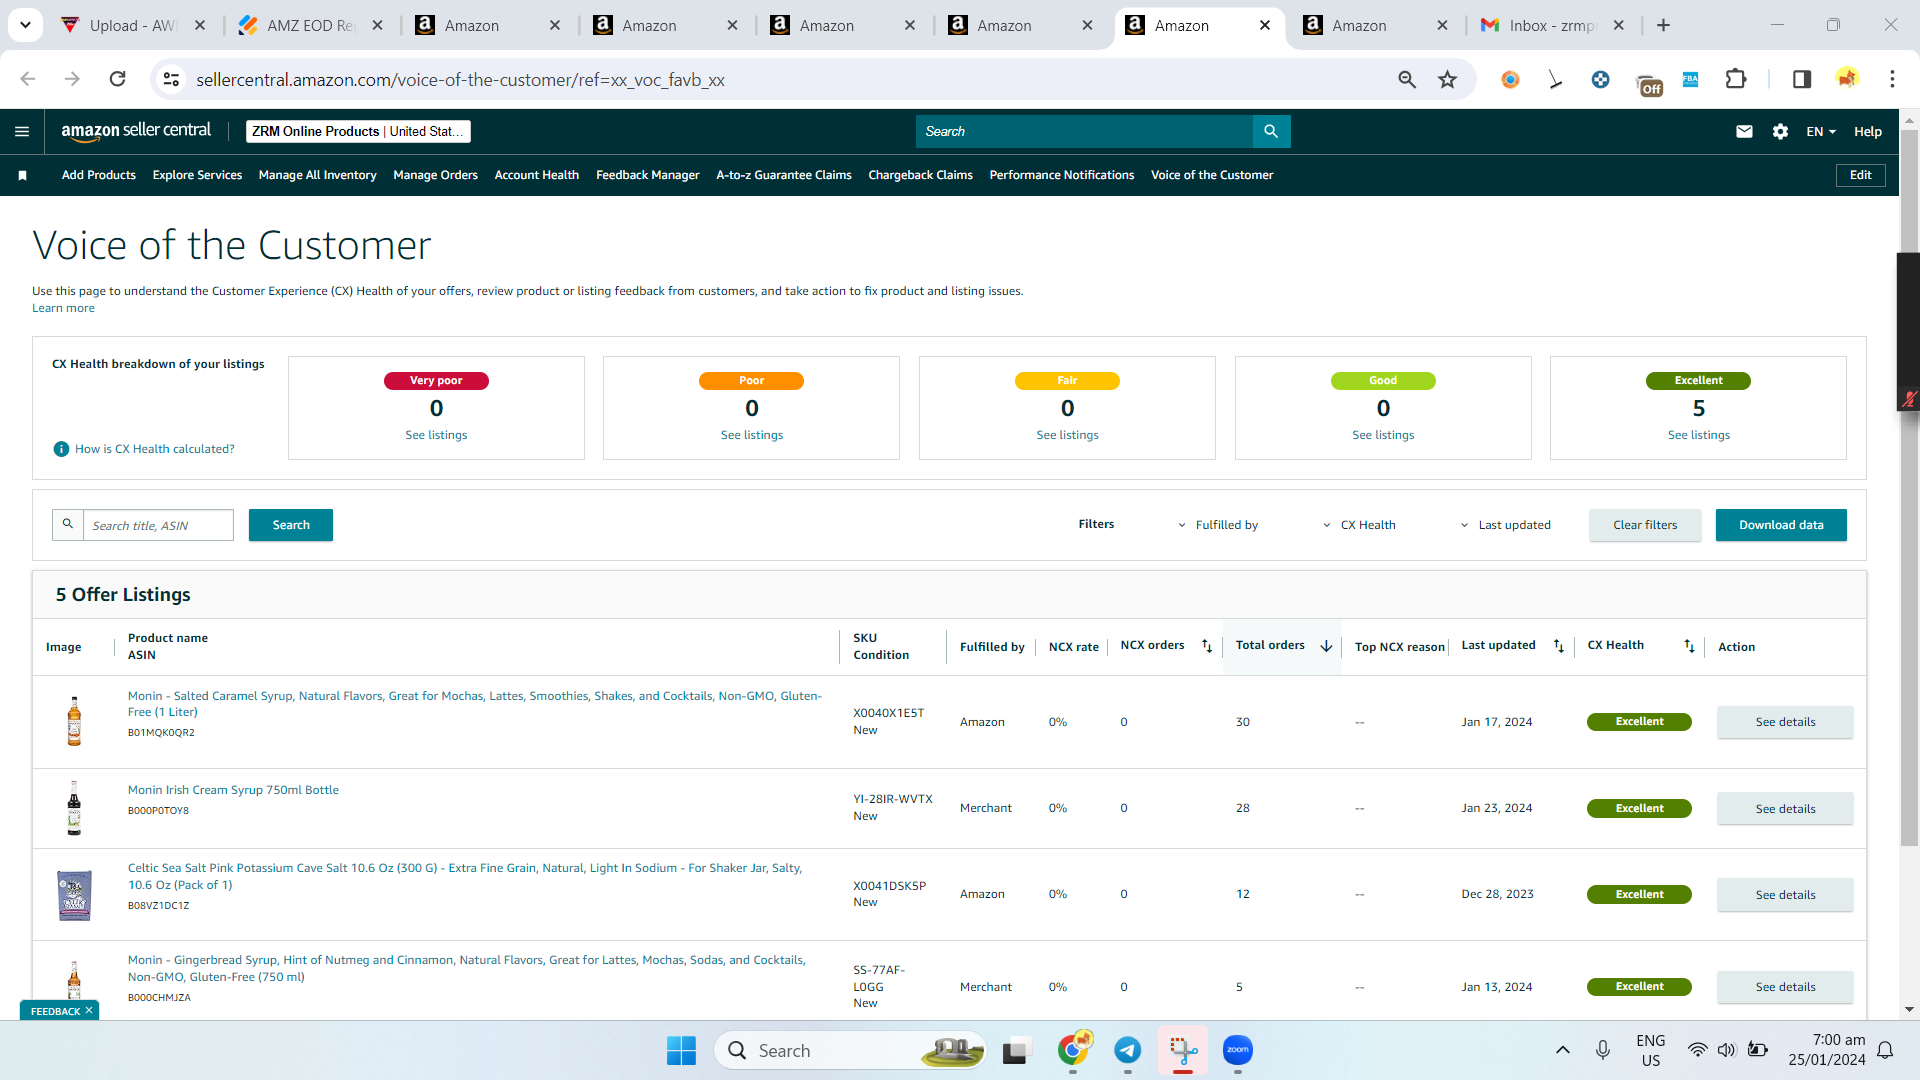This screenshot has width=1920, height=1080.
Task: See details for Celtic Sea Salt listing
Action: click(1785, 895)
